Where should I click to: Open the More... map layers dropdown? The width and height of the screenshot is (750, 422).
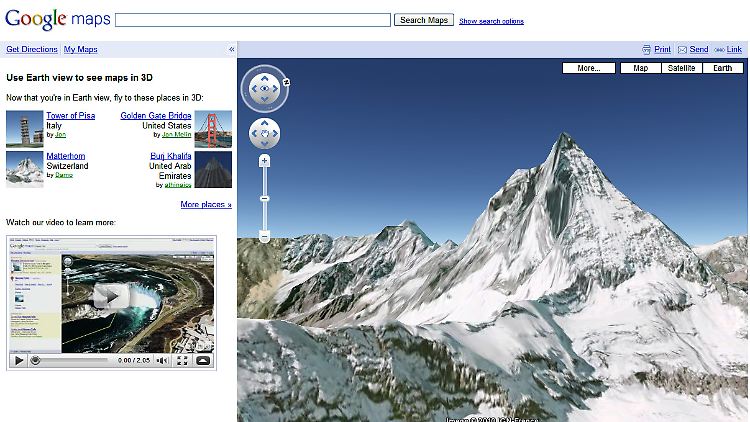click(588, 68)
